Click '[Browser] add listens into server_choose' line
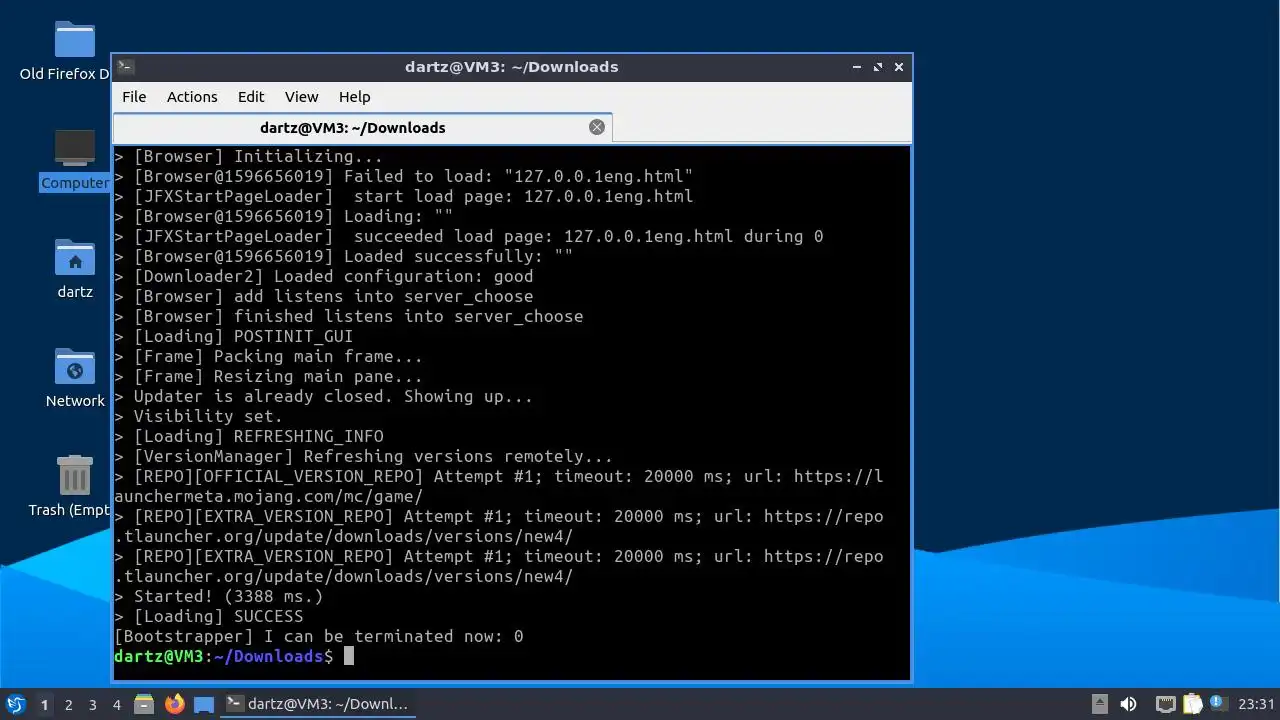 click(x=323, y=296)
